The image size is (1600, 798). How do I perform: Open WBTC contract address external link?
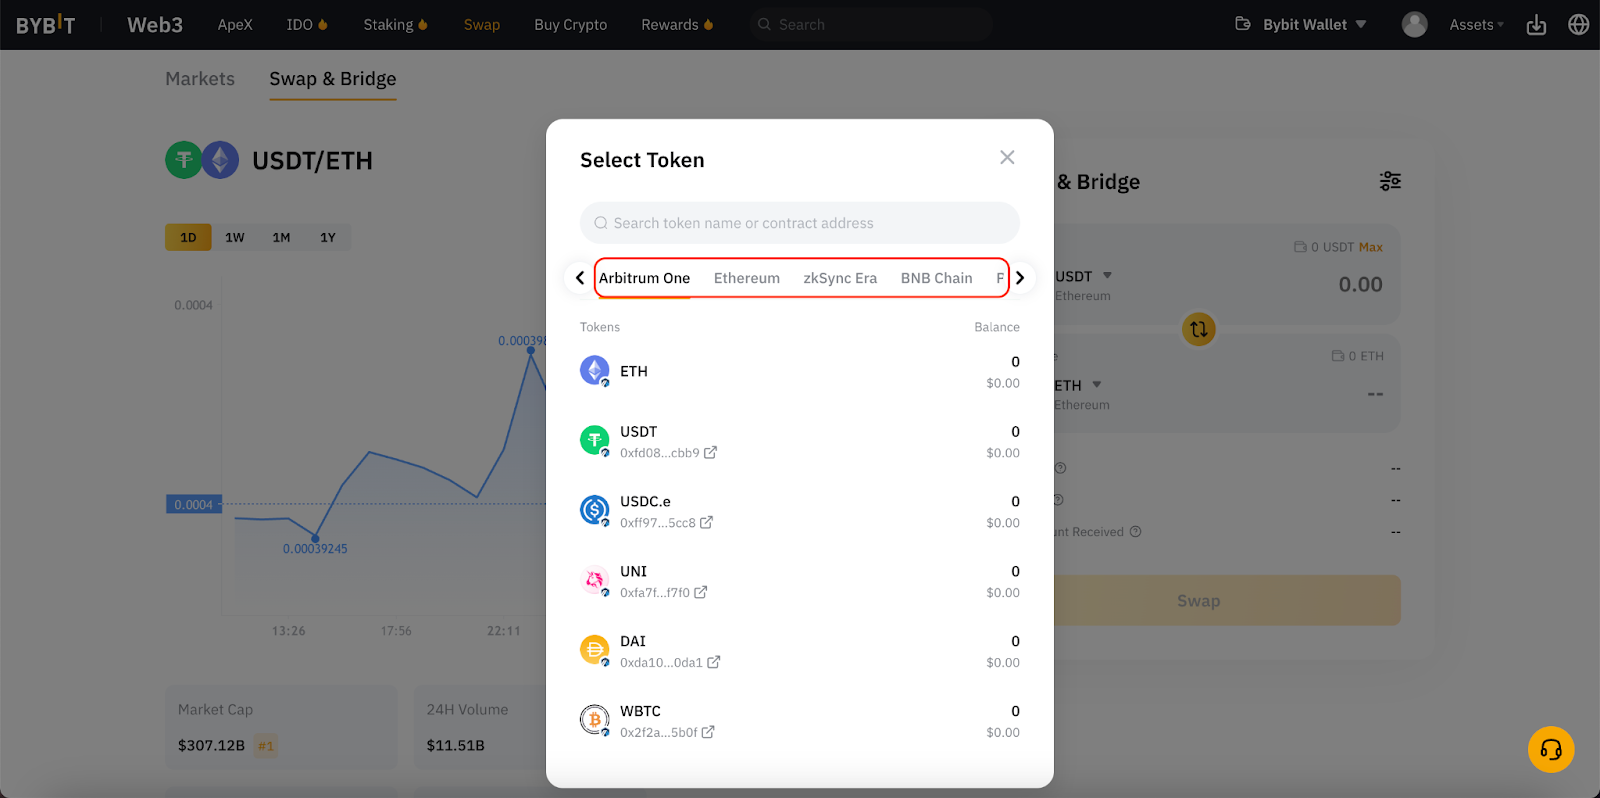click(x=708, y=733)
